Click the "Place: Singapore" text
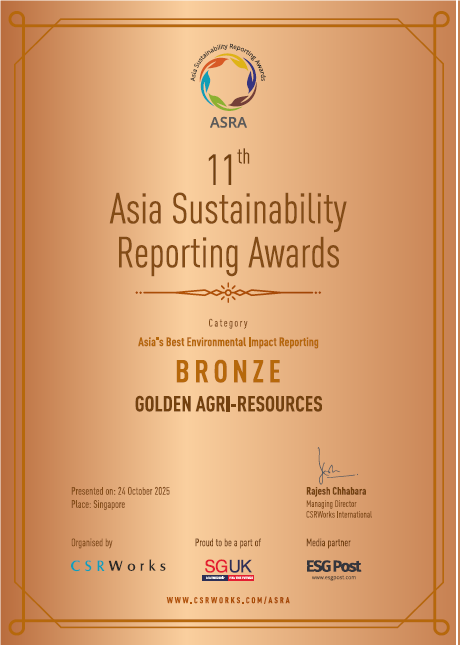Viewport: 460px width, 645px height. click(98, 504)
